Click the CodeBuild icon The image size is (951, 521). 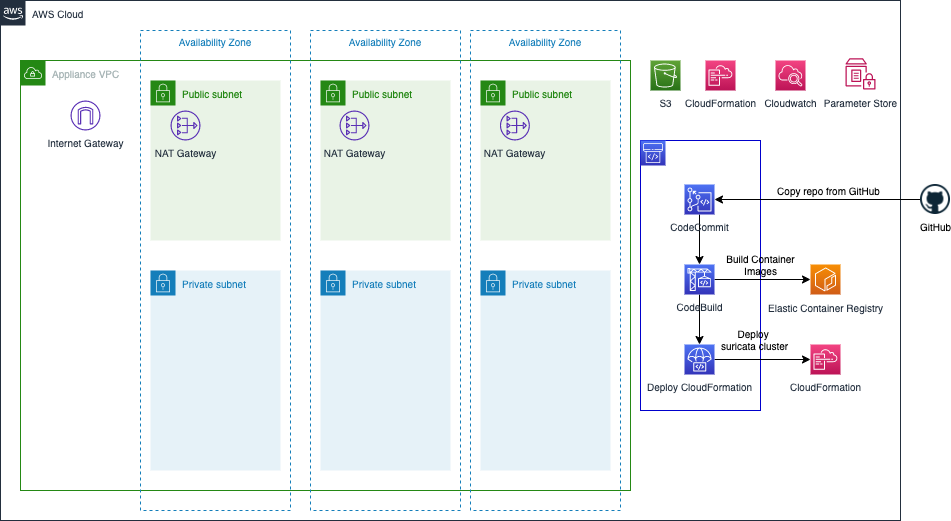click(x=699, y=280)
